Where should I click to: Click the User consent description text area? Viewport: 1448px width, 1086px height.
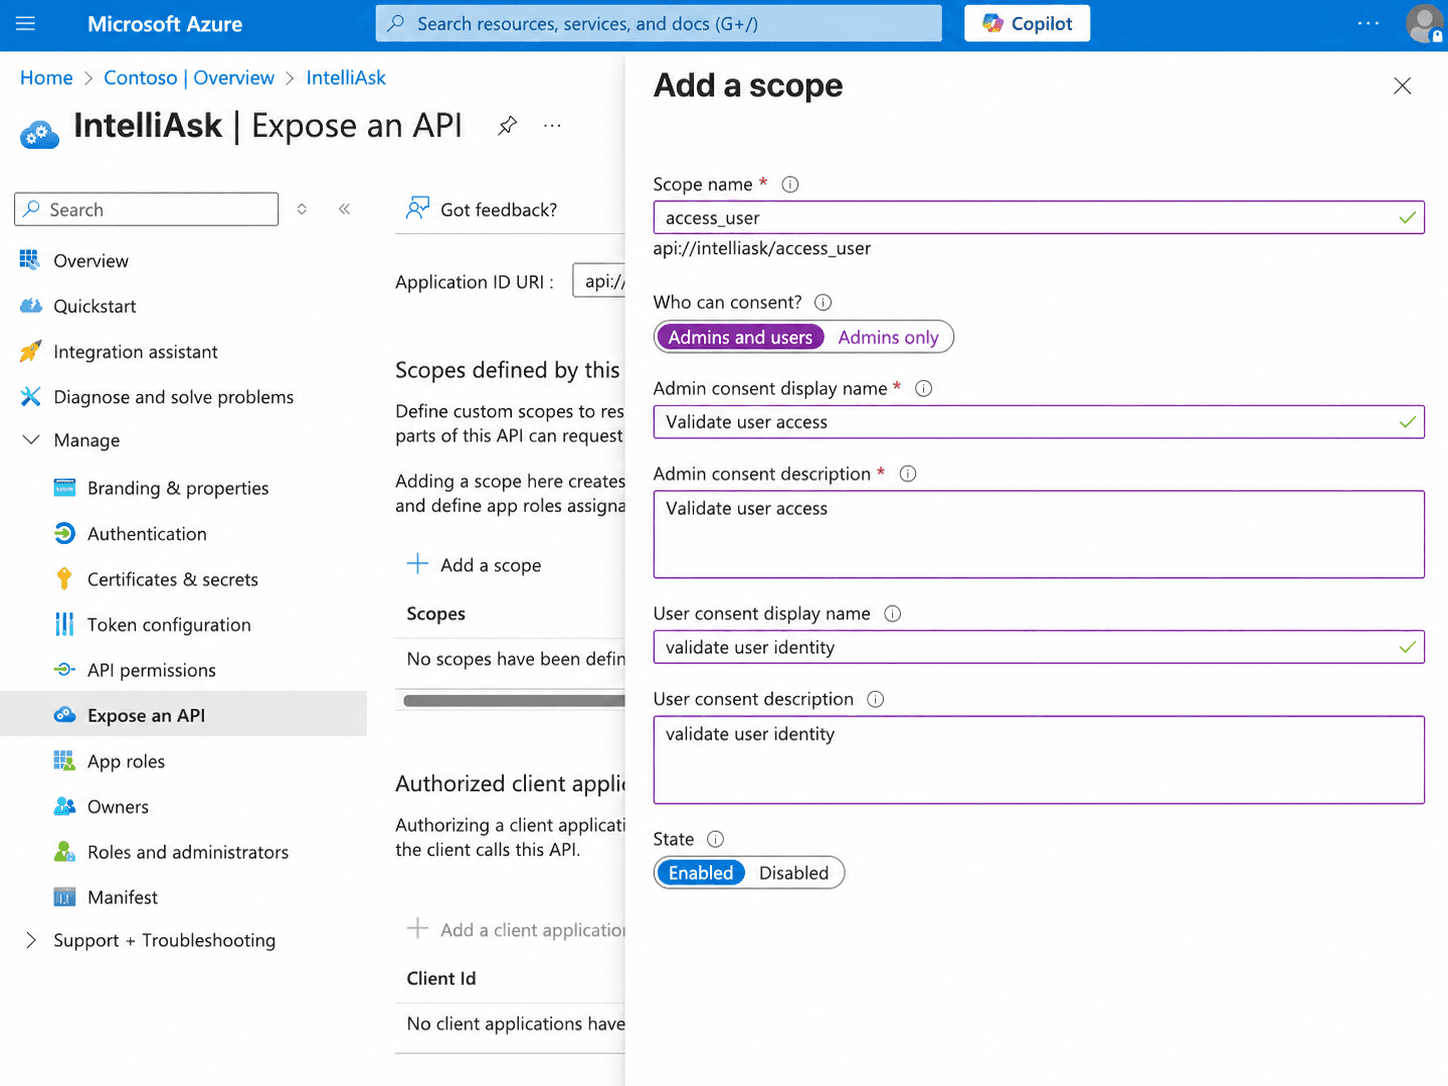1038,760
